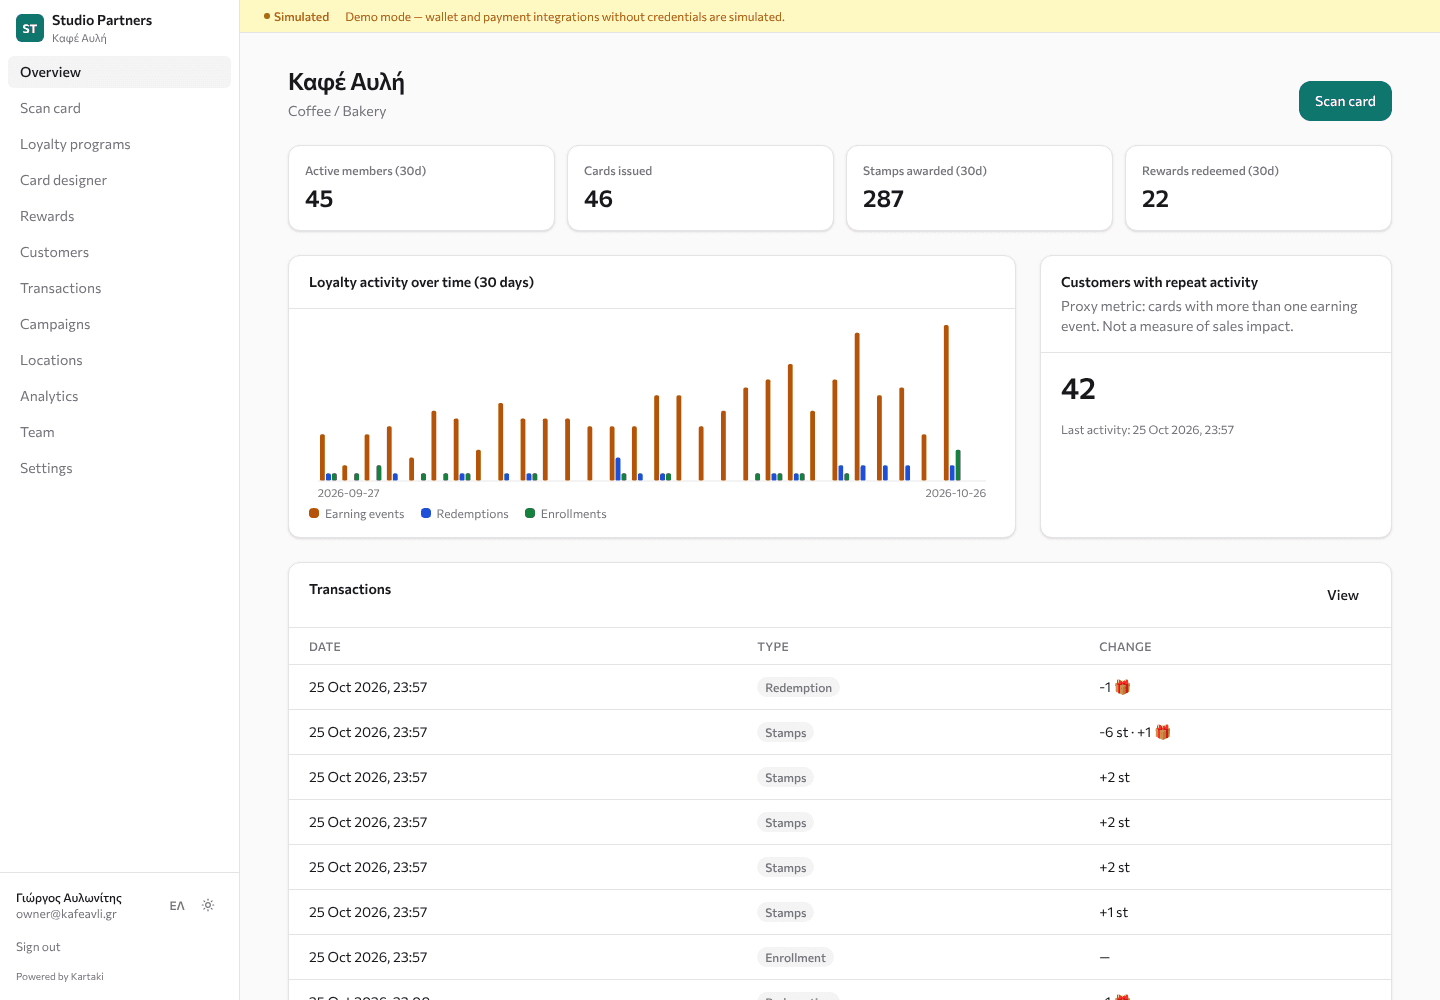1440x1000 pixels.
Task: Click the Simulated demo mode banner
Action: [x=840, y=17]
